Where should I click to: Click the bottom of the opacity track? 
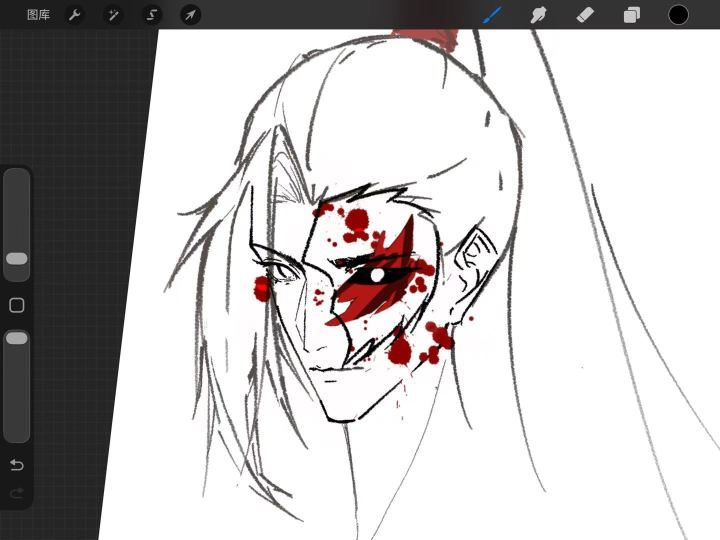click(17, 436)
